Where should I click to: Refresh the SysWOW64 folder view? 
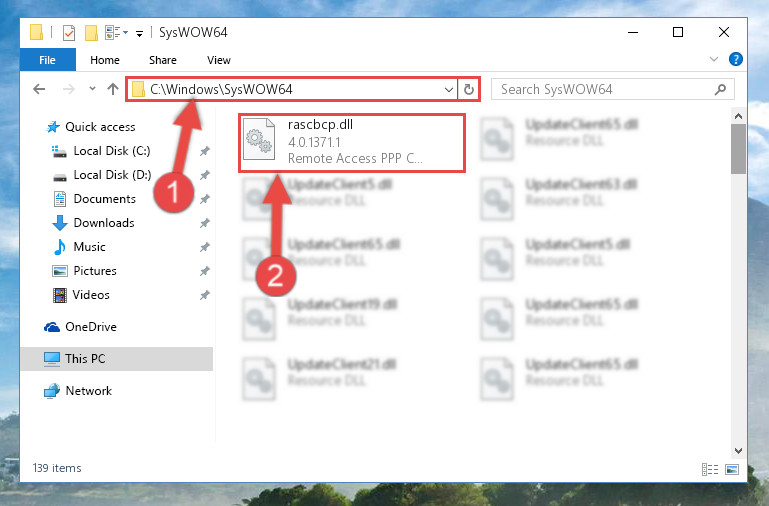click(469, 89)
